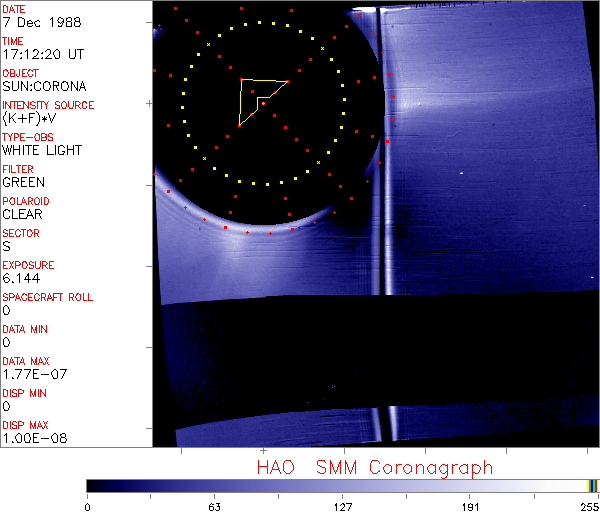Click the '6.144' exposure value
The image size is (600, 512).
point(21,279)
